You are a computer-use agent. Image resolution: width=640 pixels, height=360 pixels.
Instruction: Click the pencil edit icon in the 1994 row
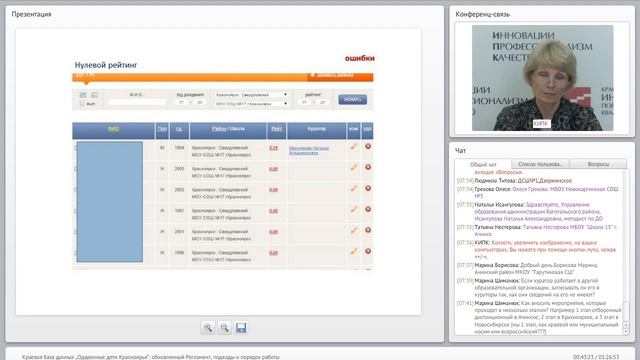point(354,146)
